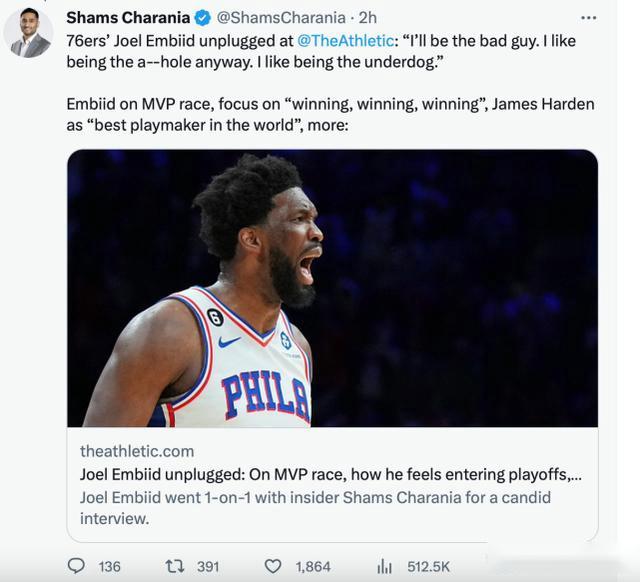Open the three-dot more options menu
The height and width of the screenshot is (582, 640).
coord(588,18)
